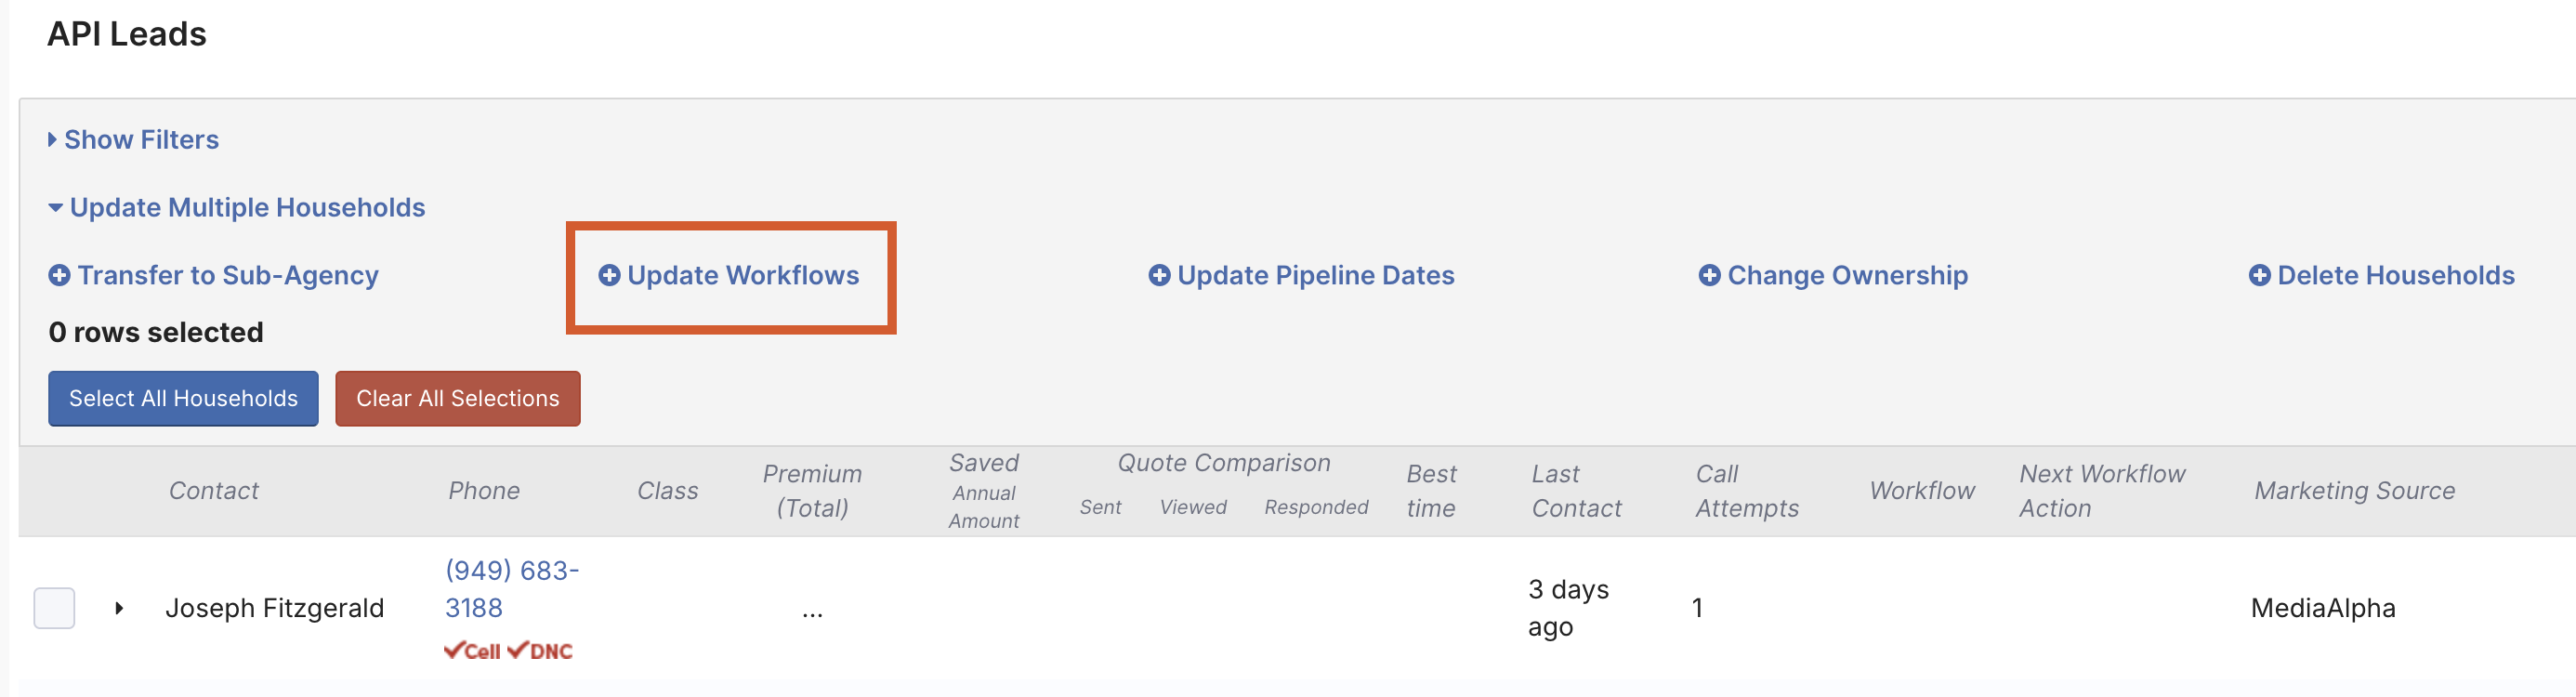Click the Joseph Fitzgerald contact name
Image resolution: width=2576 pixels, height=697 pixels.
coord(275,608)
